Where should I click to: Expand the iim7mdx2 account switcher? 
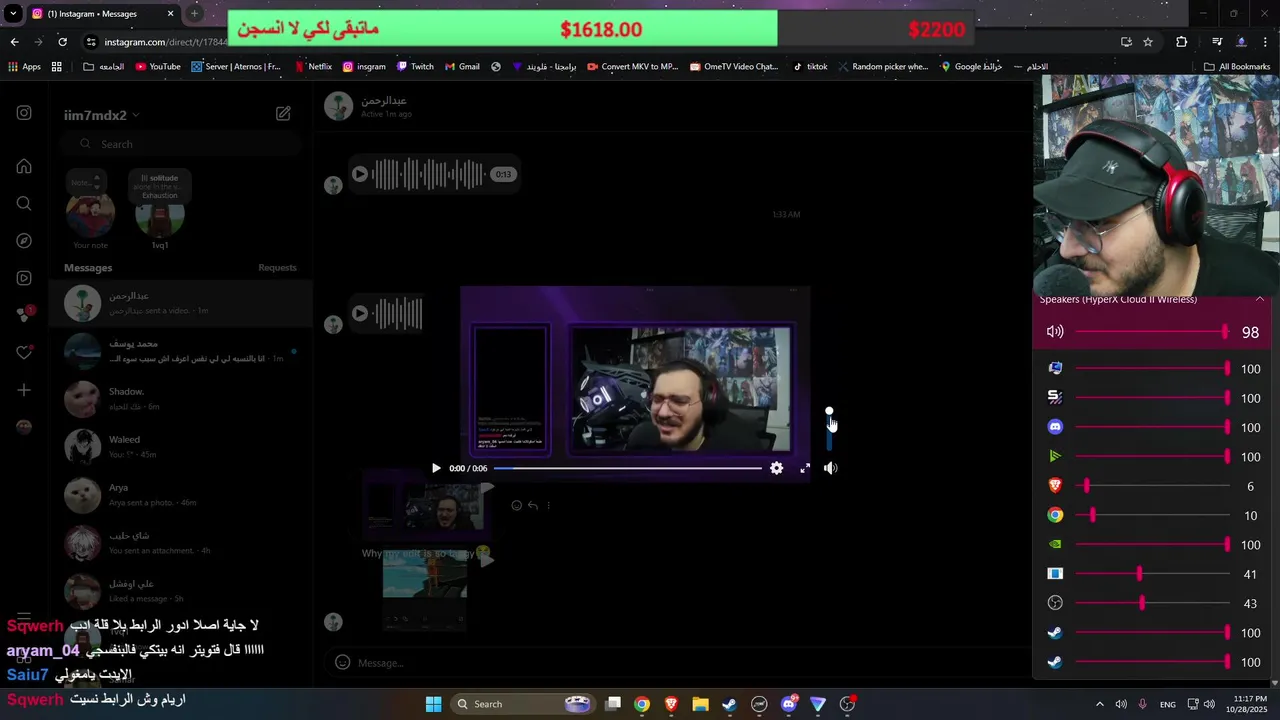pos(101,115)
